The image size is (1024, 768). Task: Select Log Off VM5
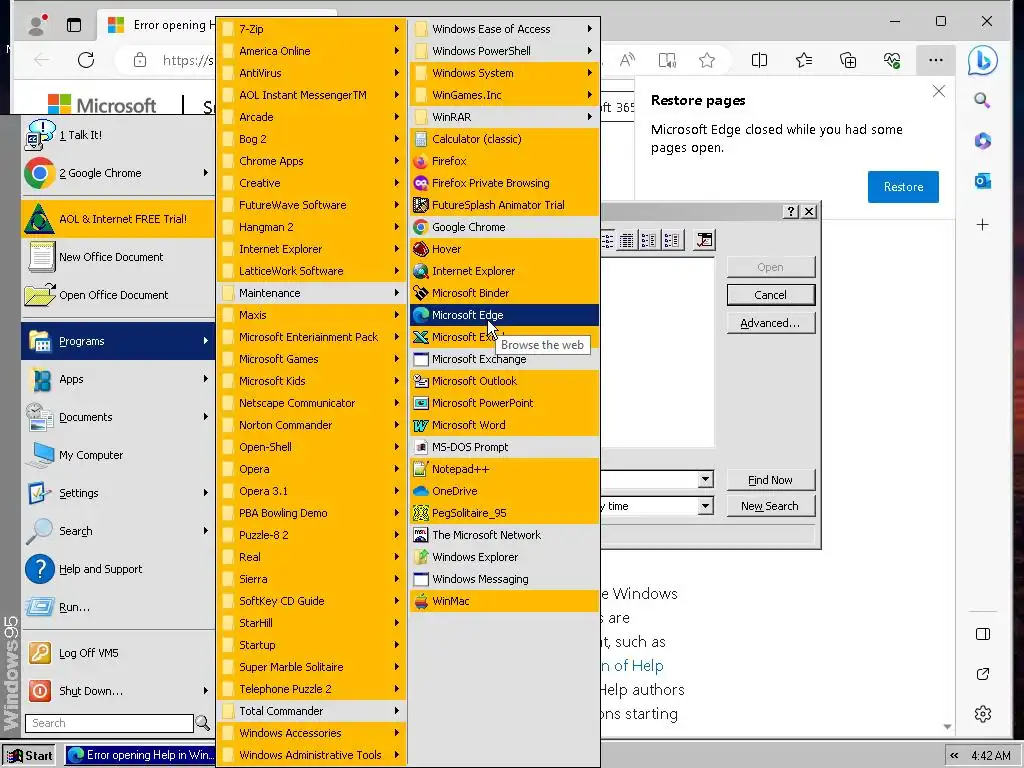click(x=118, y=652)
